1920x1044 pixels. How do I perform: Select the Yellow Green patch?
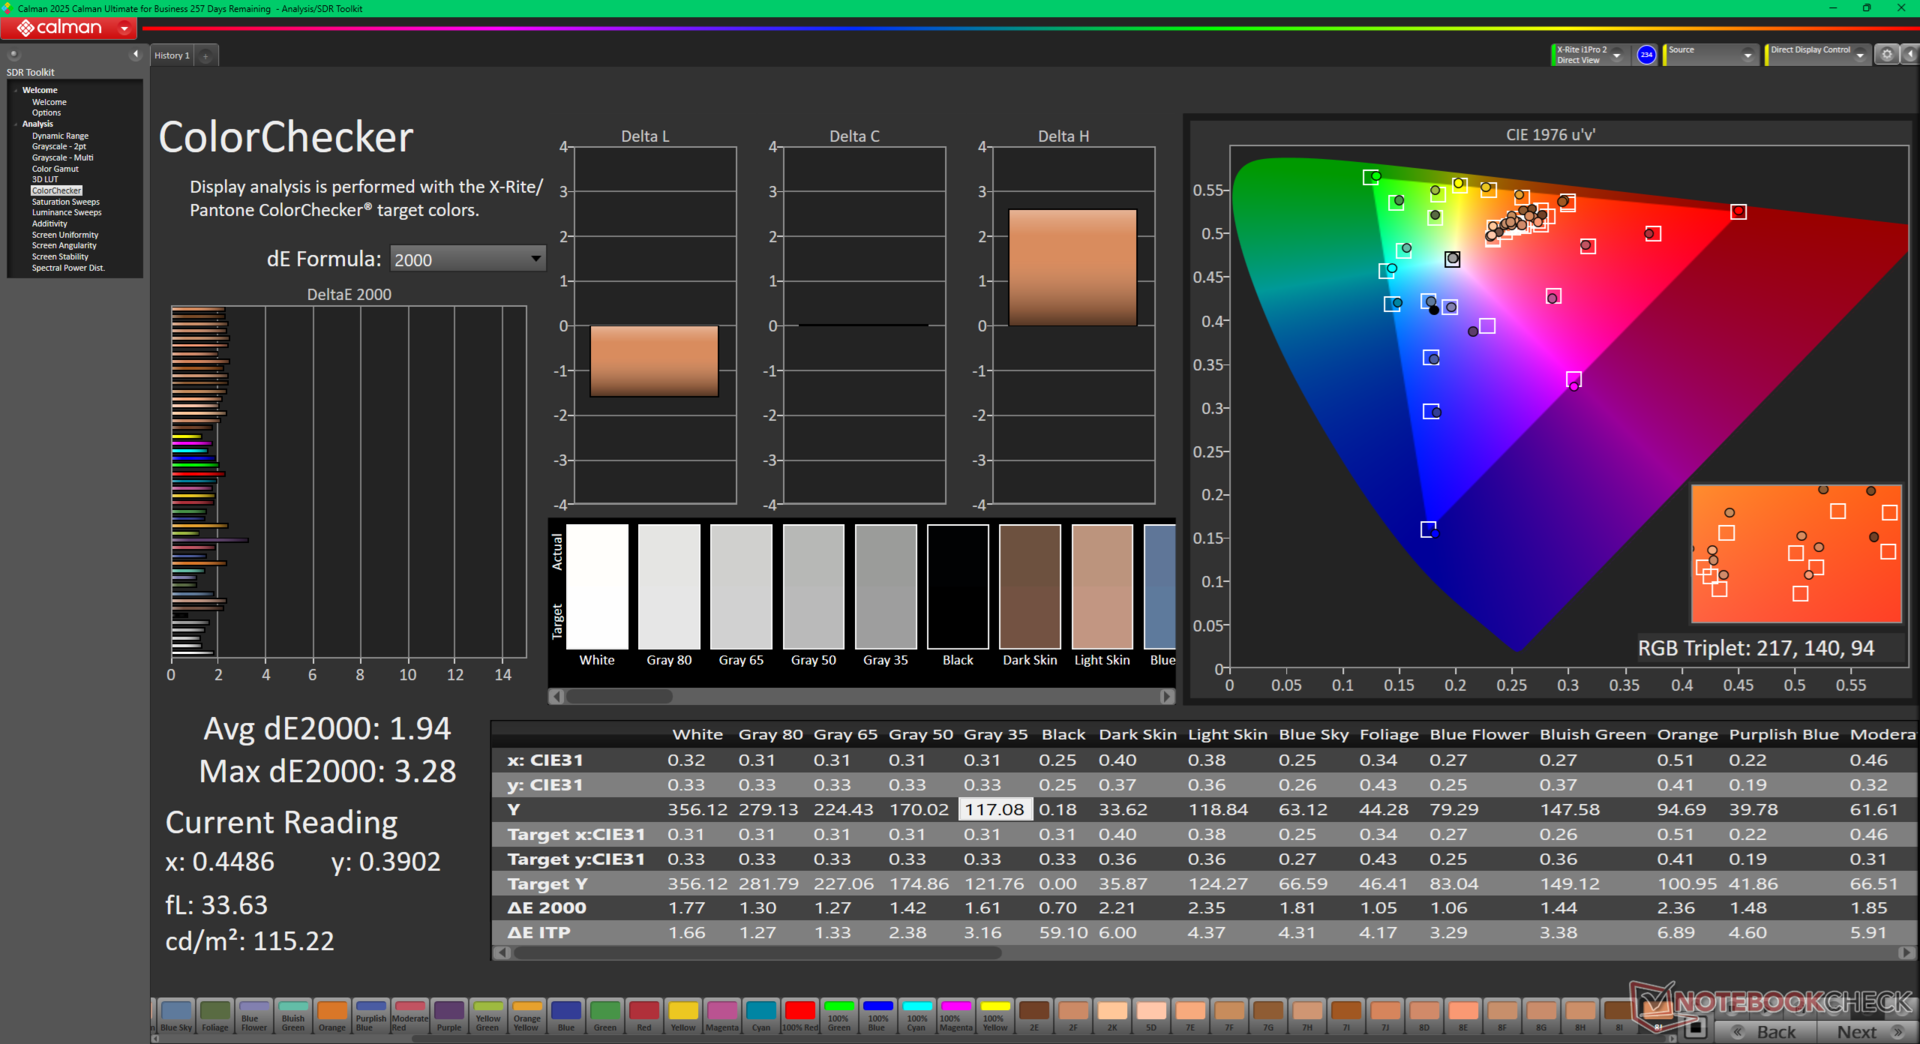point(488,1016)
